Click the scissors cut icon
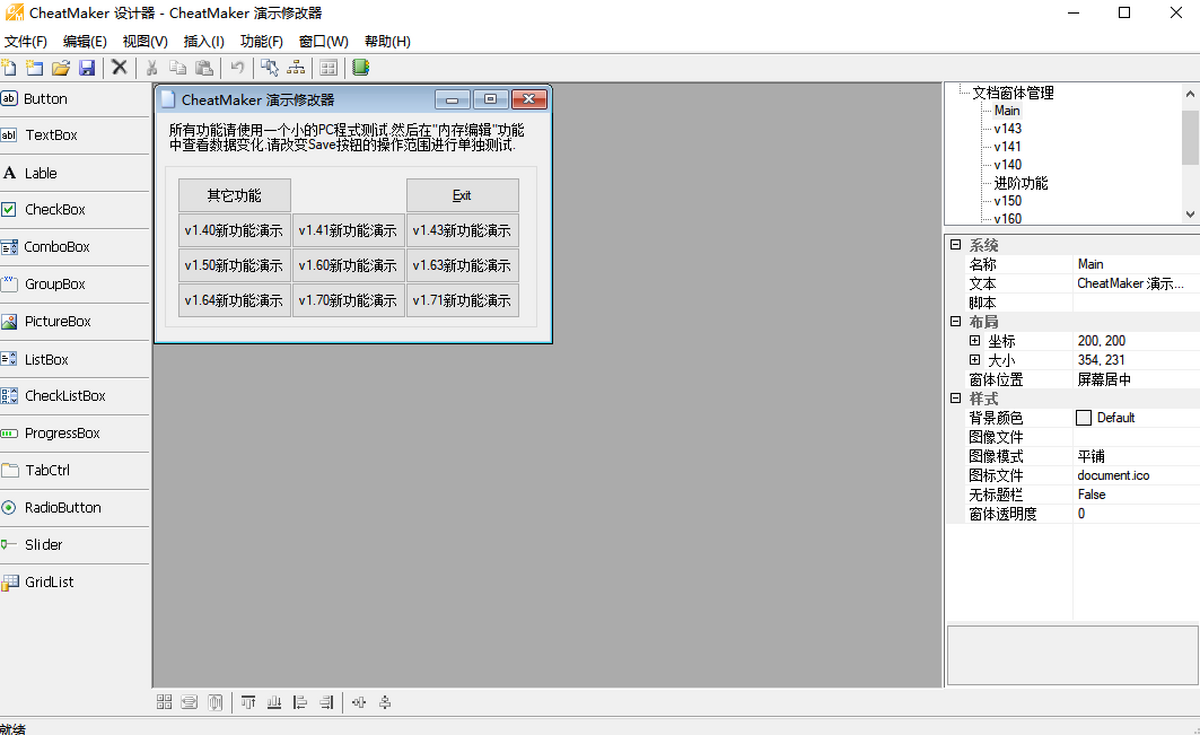 coord(152,68)
